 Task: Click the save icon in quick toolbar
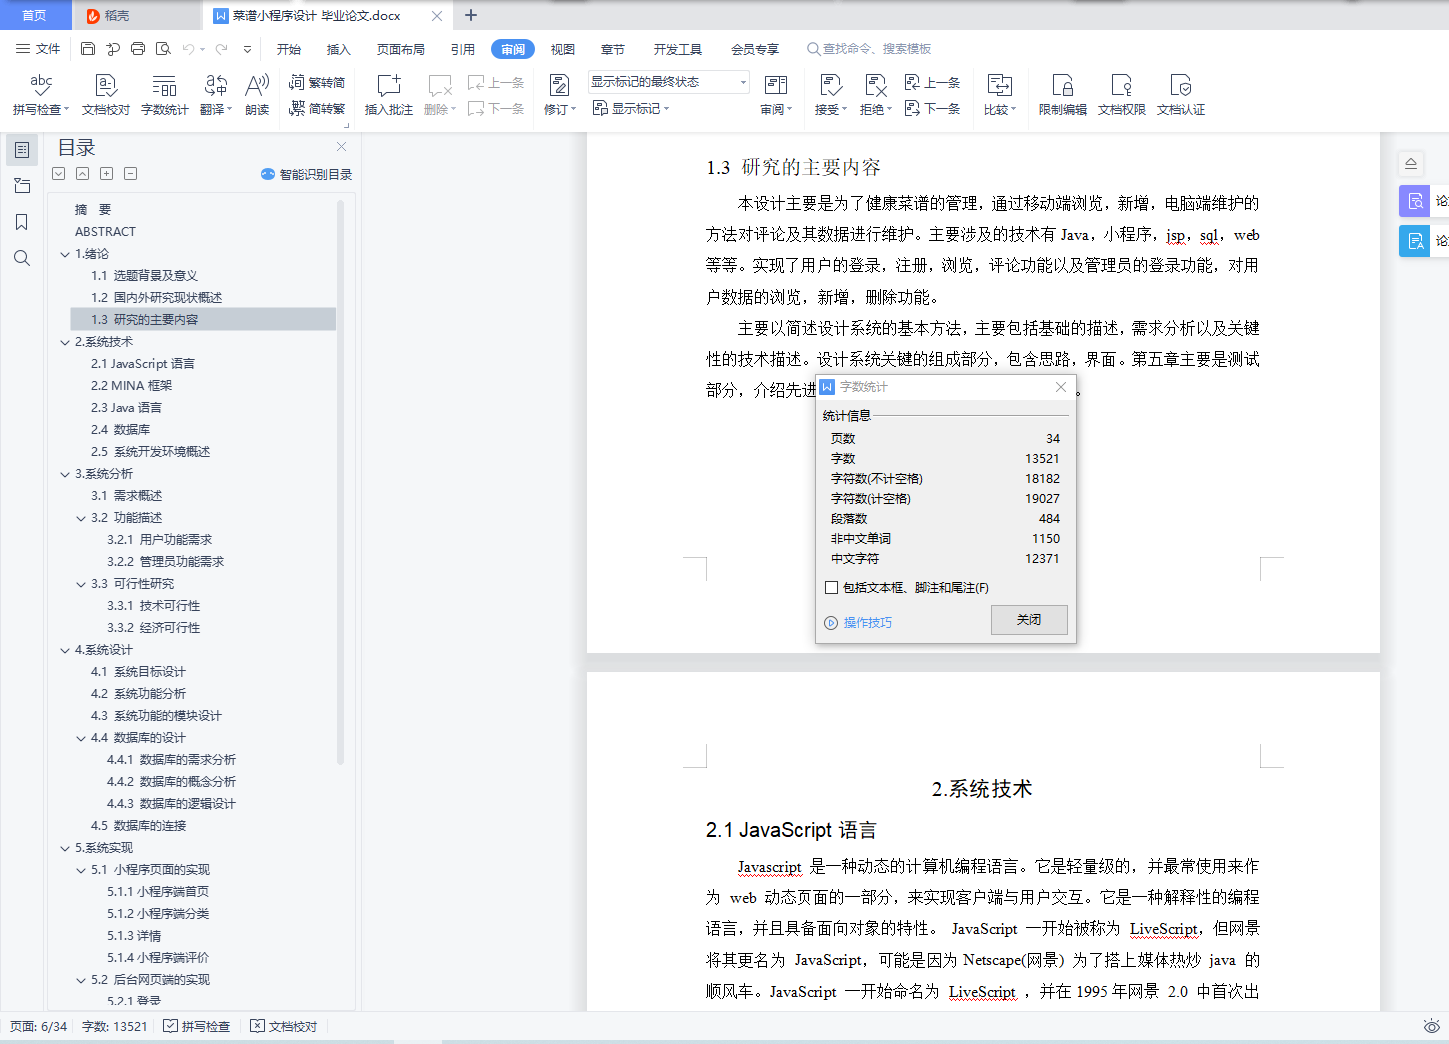[88, 49]
